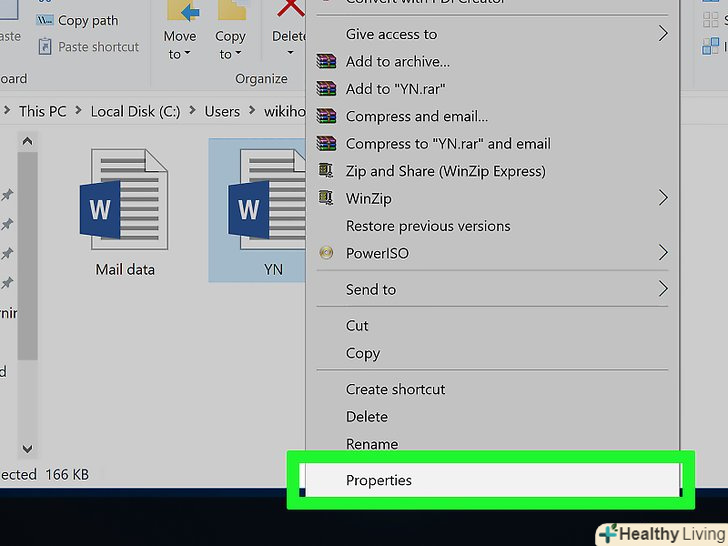Expand the WinZip submenu arrow

pyautogui.click(x=663, y=198)
